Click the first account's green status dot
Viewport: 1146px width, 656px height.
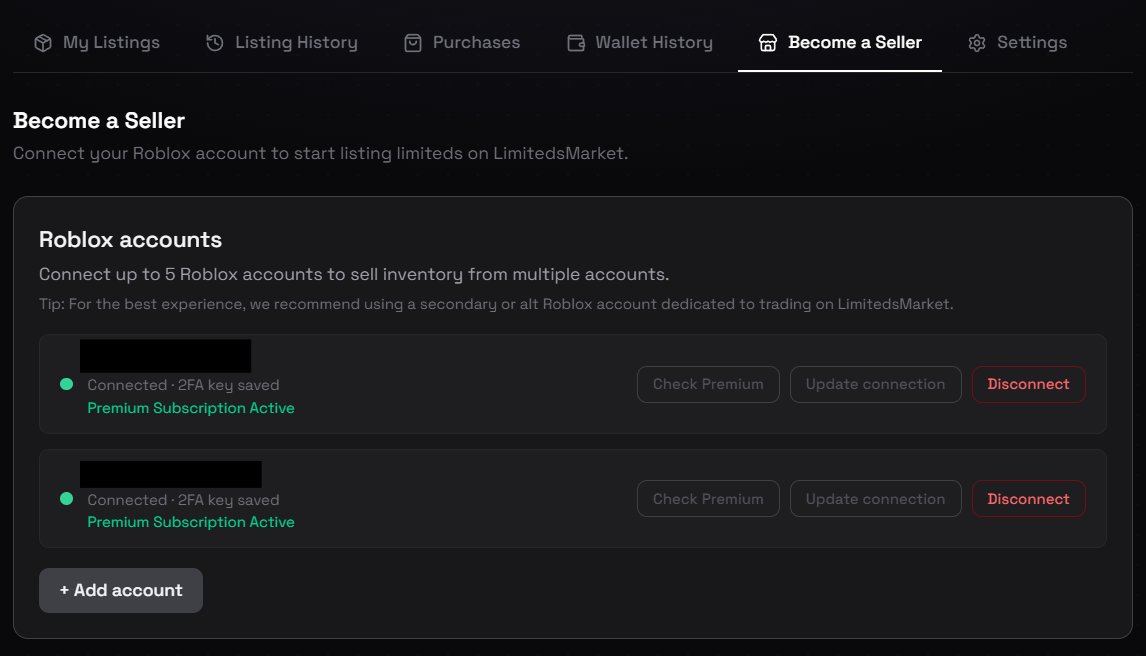[67, 384]
